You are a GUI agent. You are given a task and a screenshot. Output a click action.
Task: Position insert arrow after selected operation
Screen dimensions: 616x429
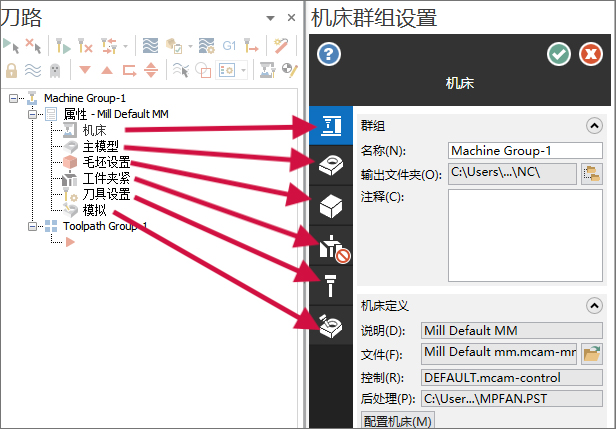129,70
